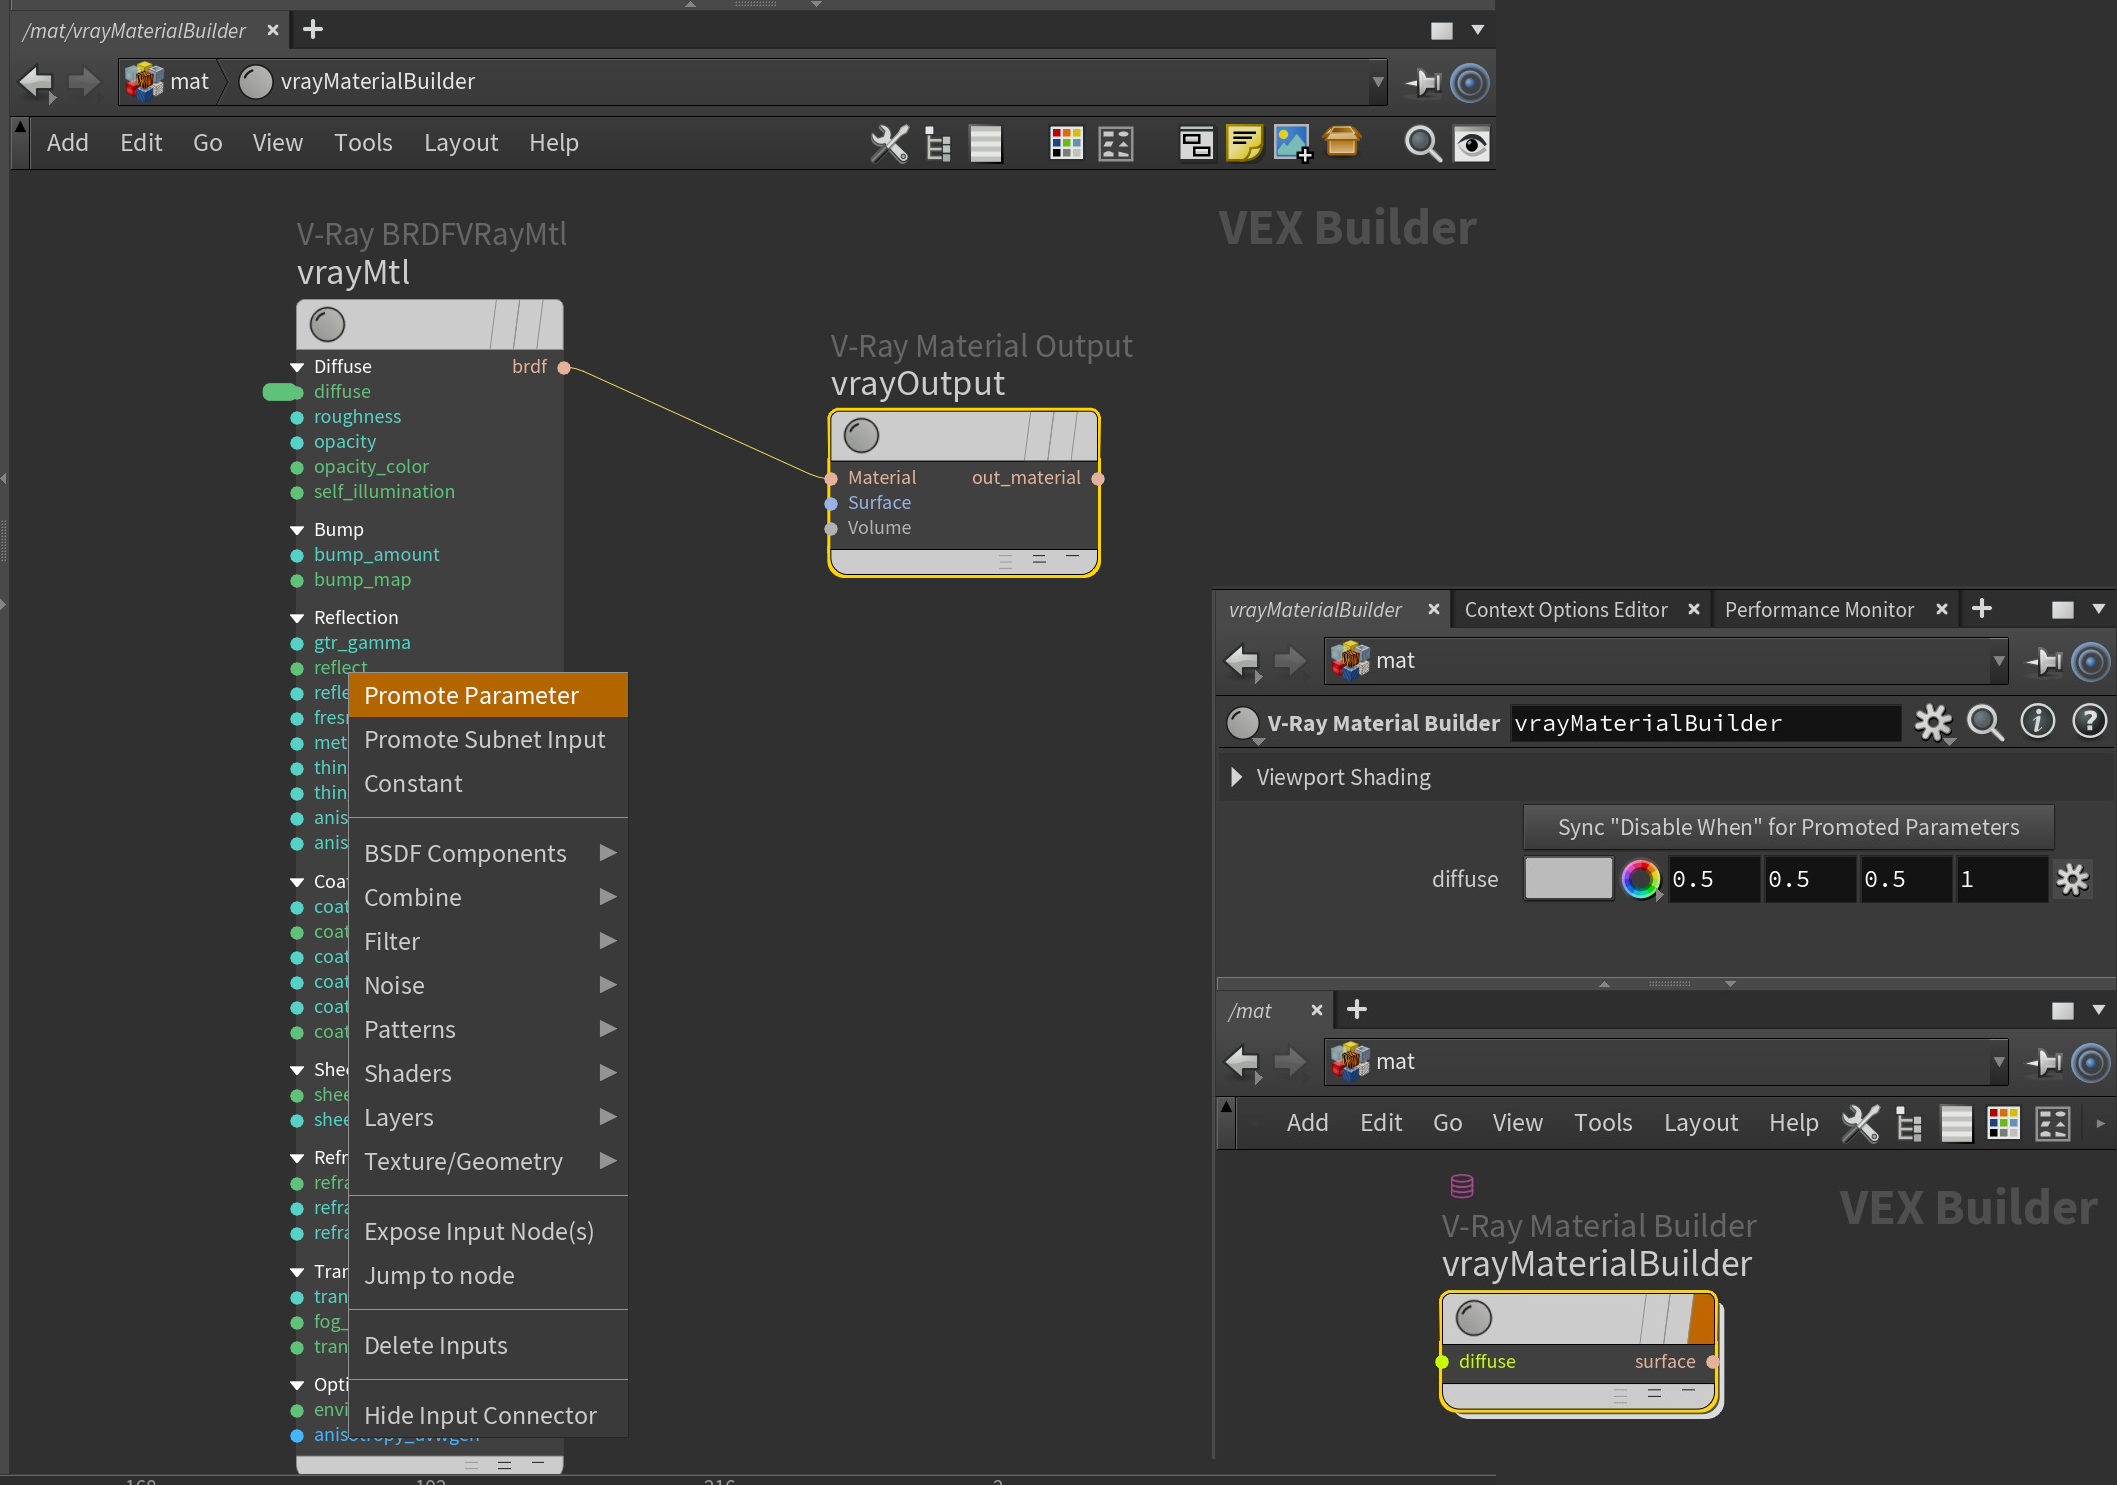Click the mat icon in top path bar

coord(145,81)
